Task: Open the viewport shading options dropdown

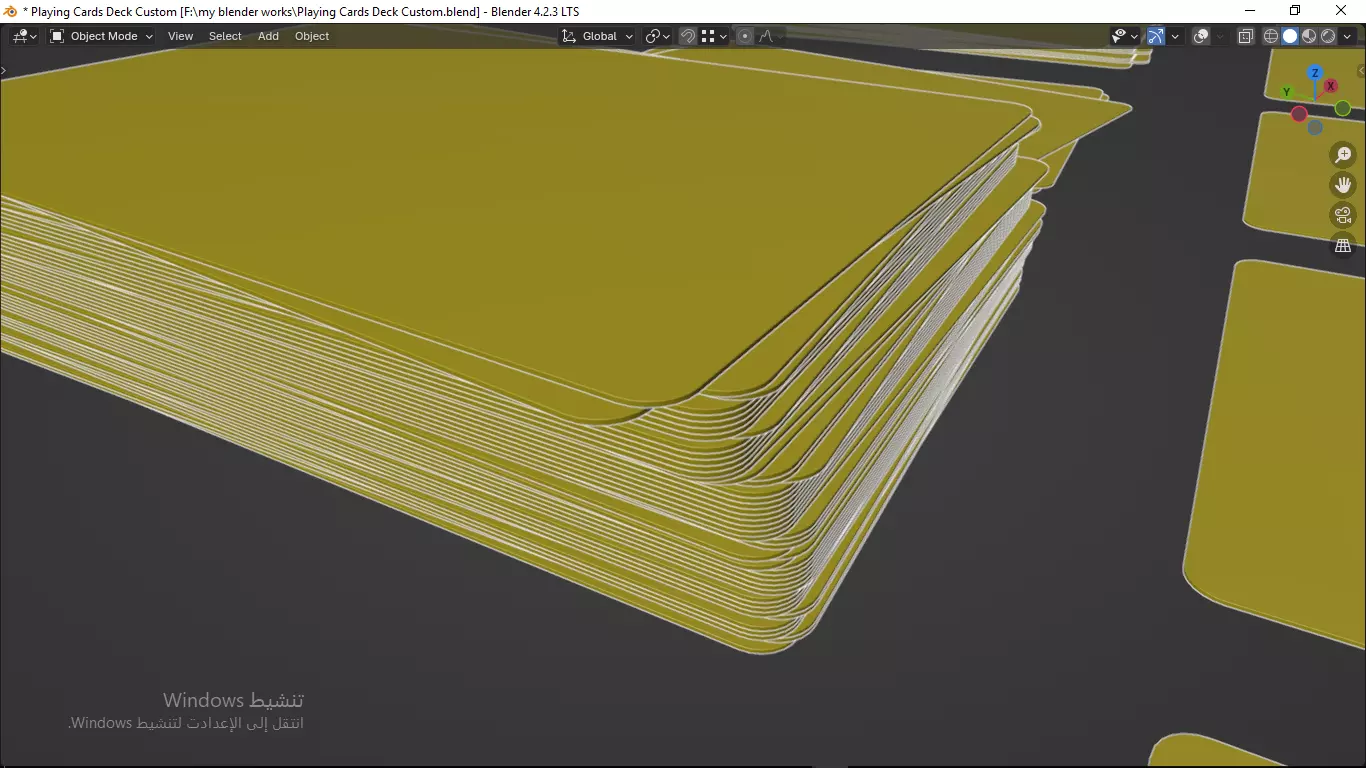Action: [1347, 36]
